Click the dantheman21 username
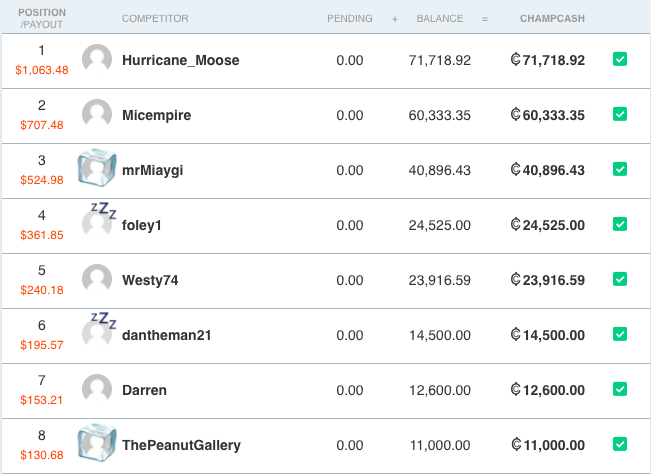 coord(166,335)
